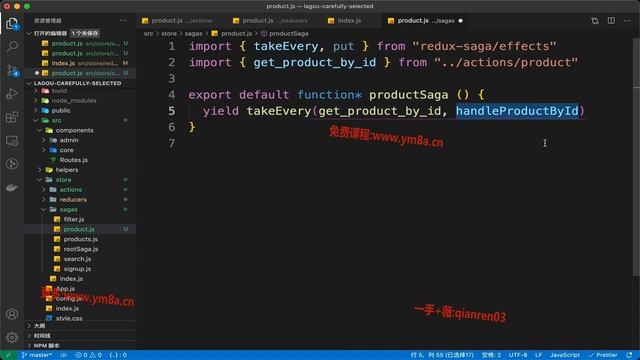
Task: Open filter.js in sagas folder
Action: coord(74,219)
